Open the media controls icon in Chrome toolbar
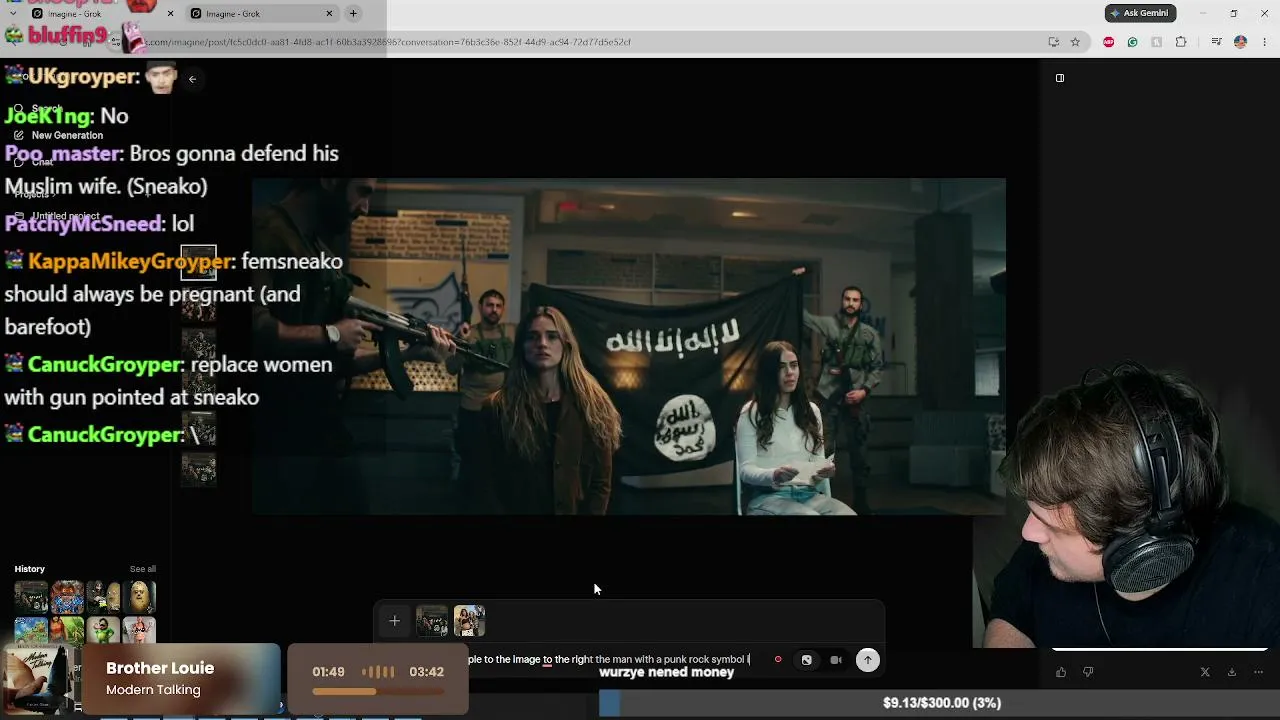 (x=1216, y=42)
